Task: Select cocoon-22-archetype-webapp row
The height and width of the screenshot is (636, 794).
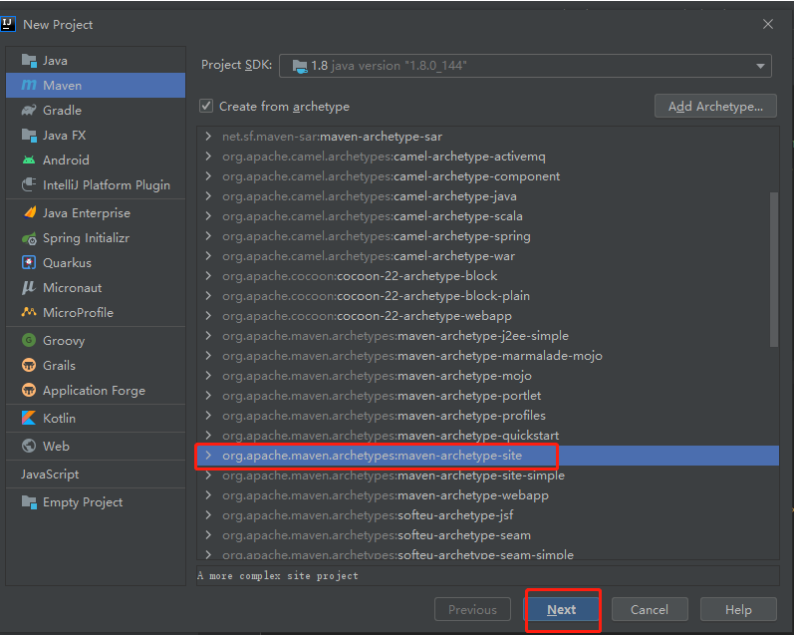Action: 488,315
